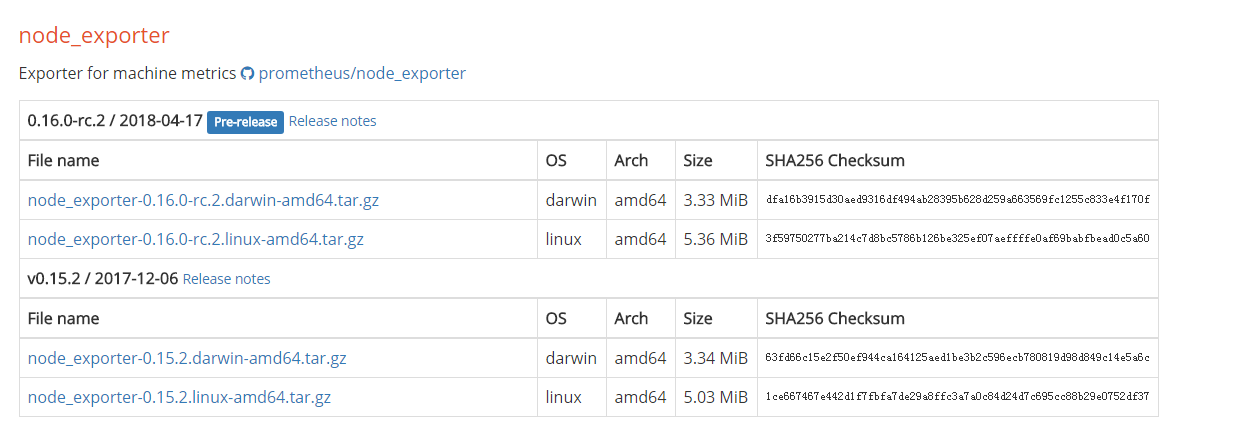Click the 3.33 MiB size cell

(x=715, y=200)
